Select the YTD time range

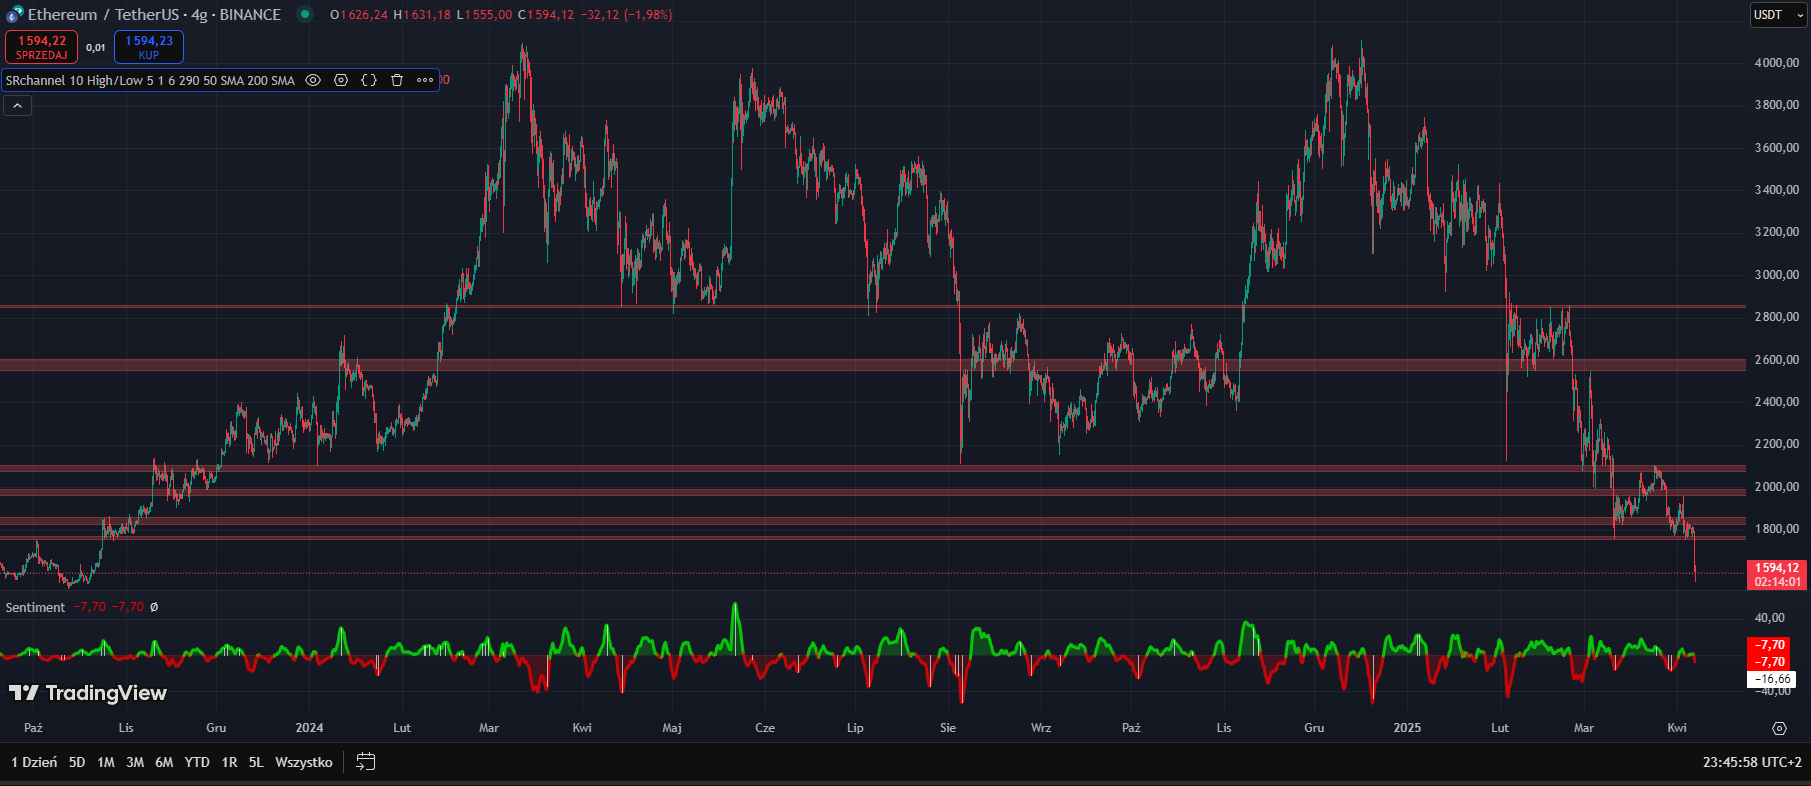(197, 762)
